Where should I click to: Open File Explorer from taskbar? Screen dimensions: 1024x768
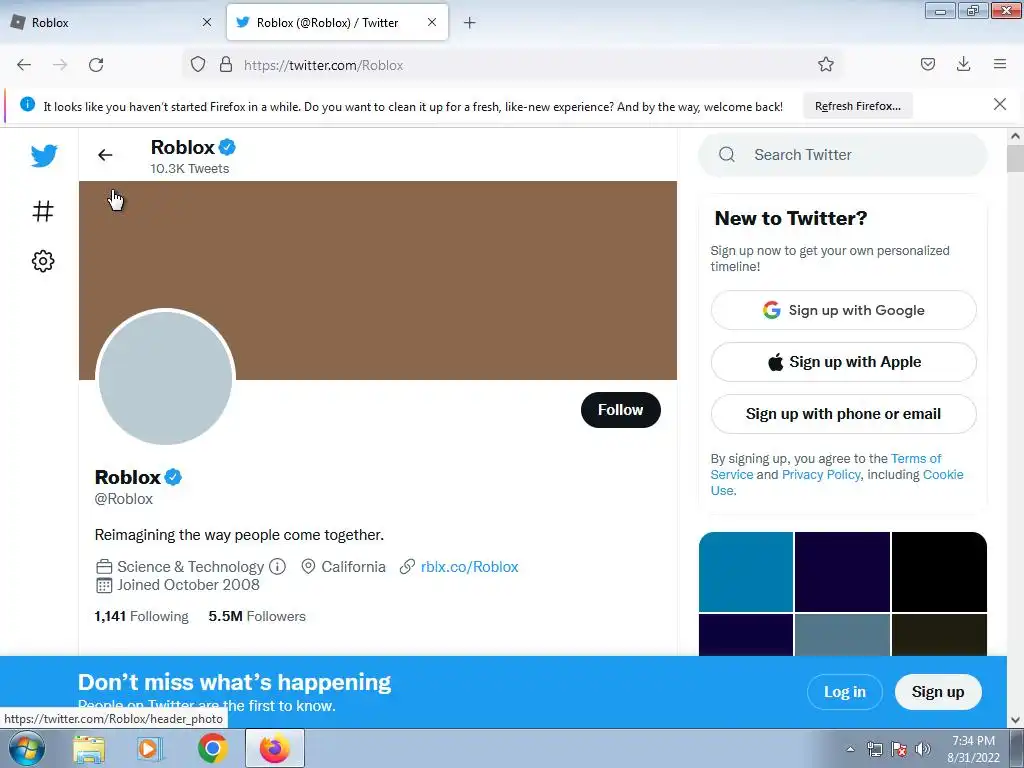(x=89, y=748)
